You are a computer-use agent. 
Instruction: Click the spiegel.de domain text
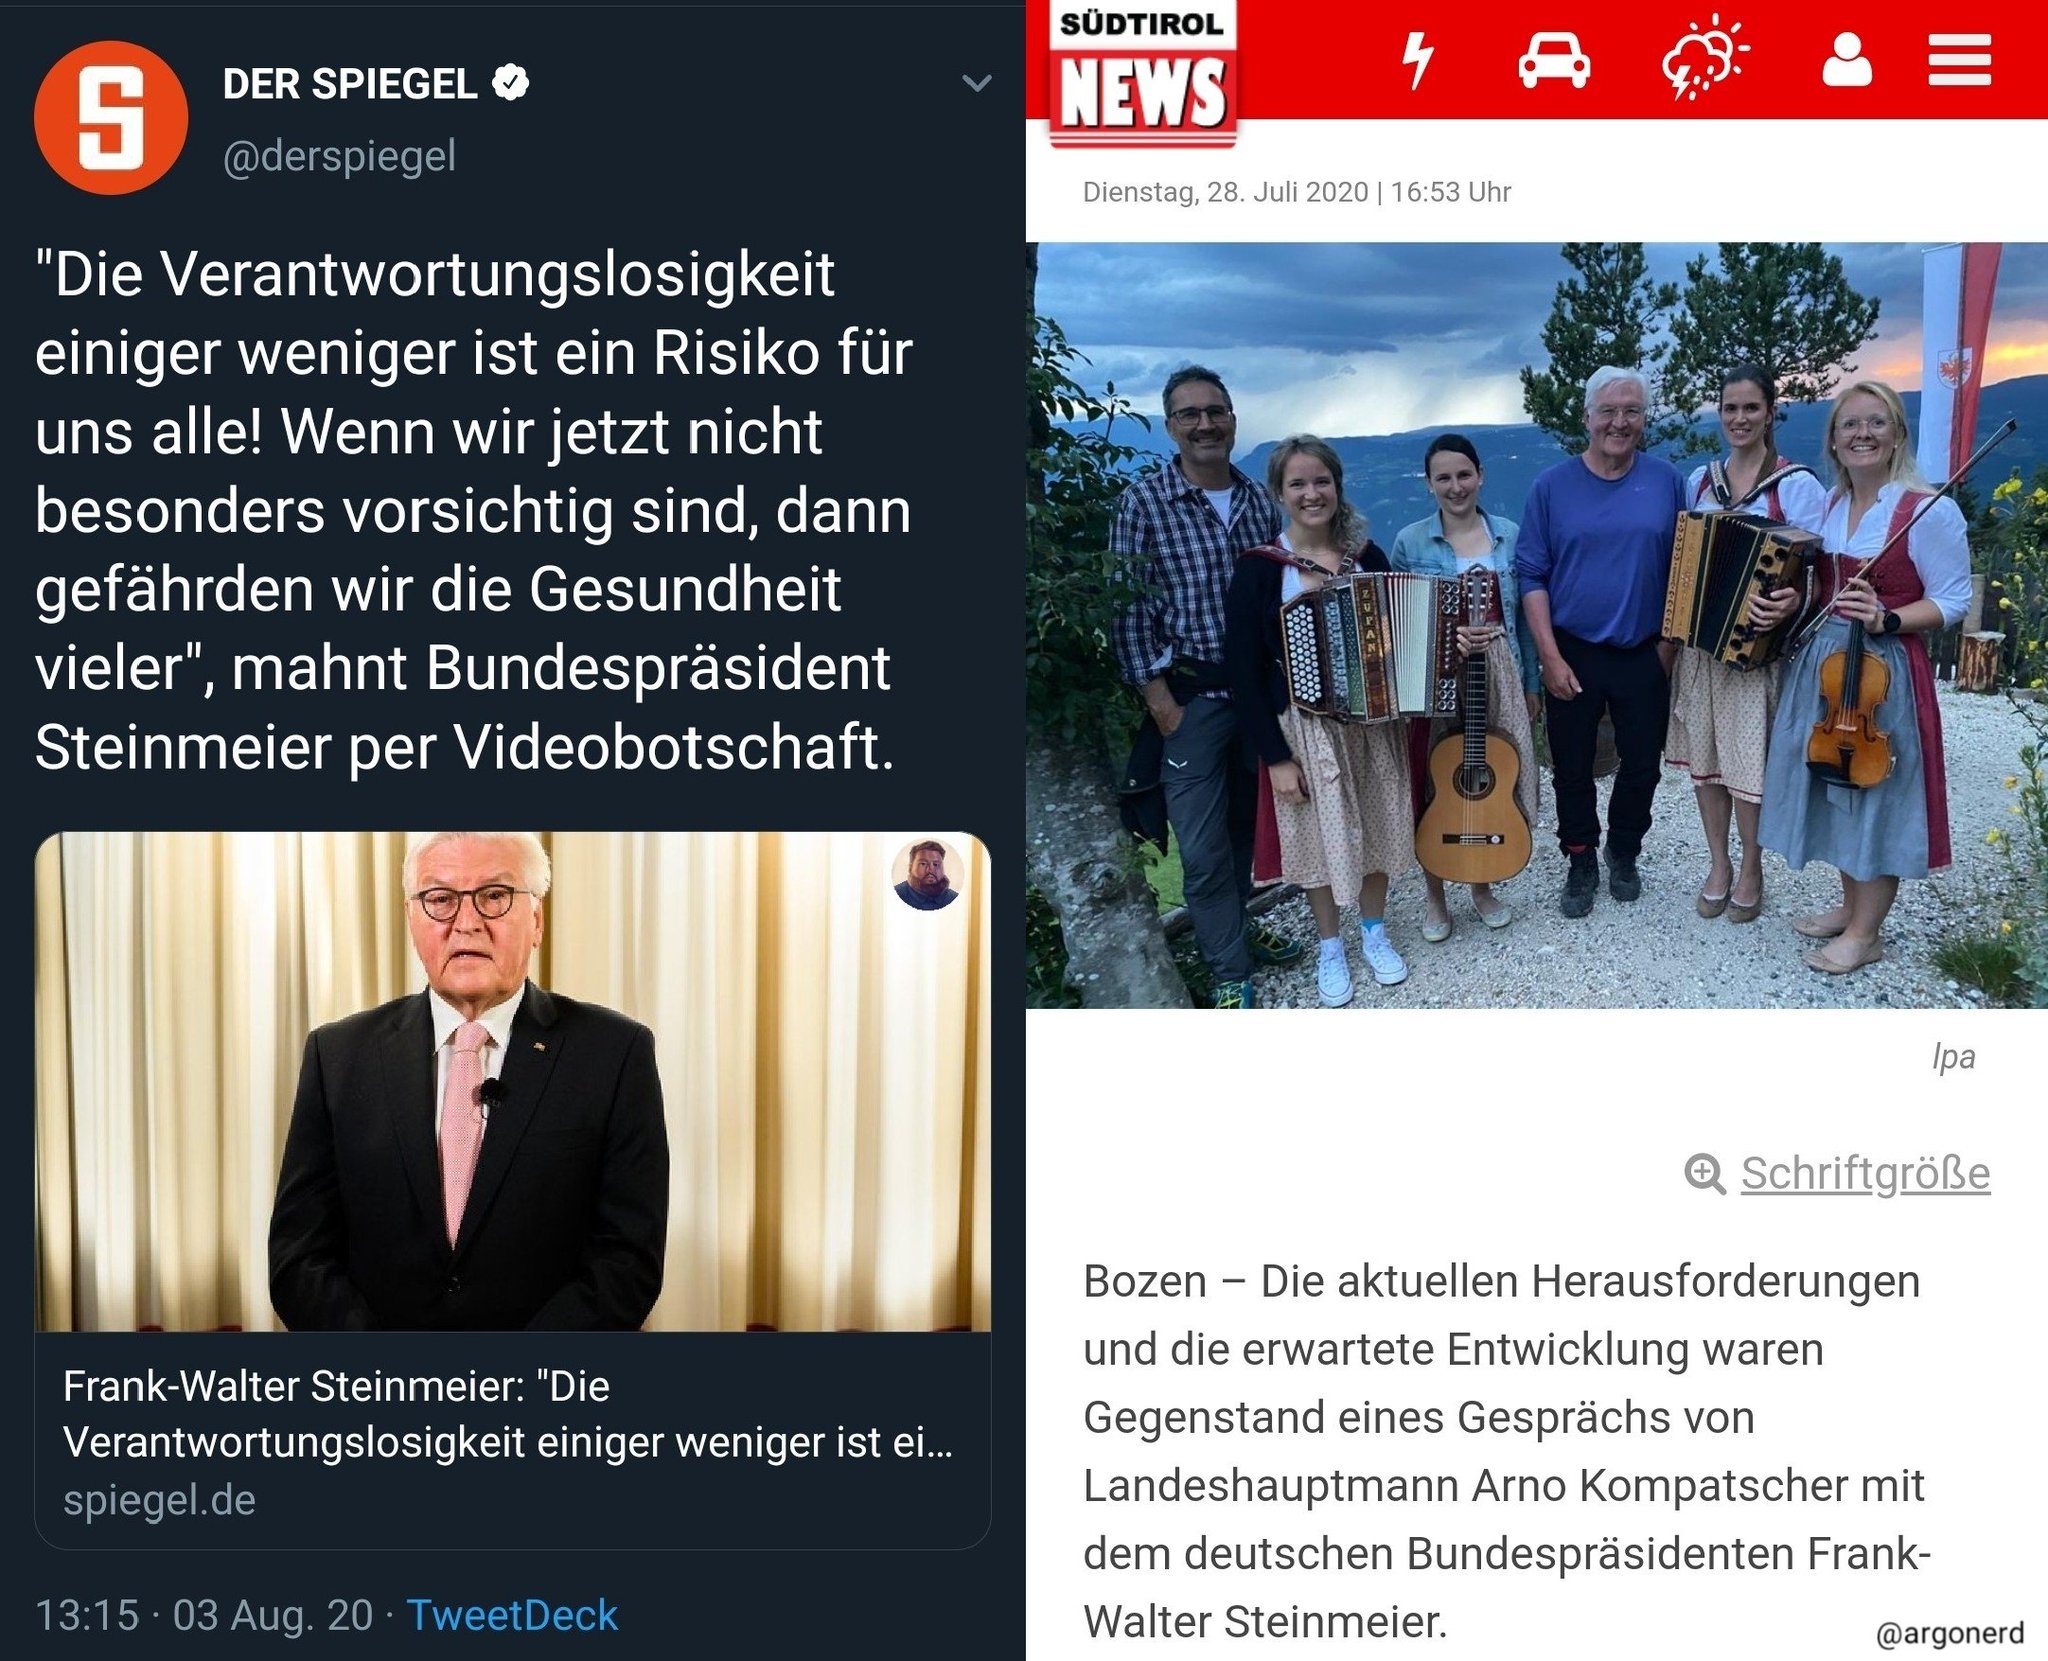click(159, 1500)
